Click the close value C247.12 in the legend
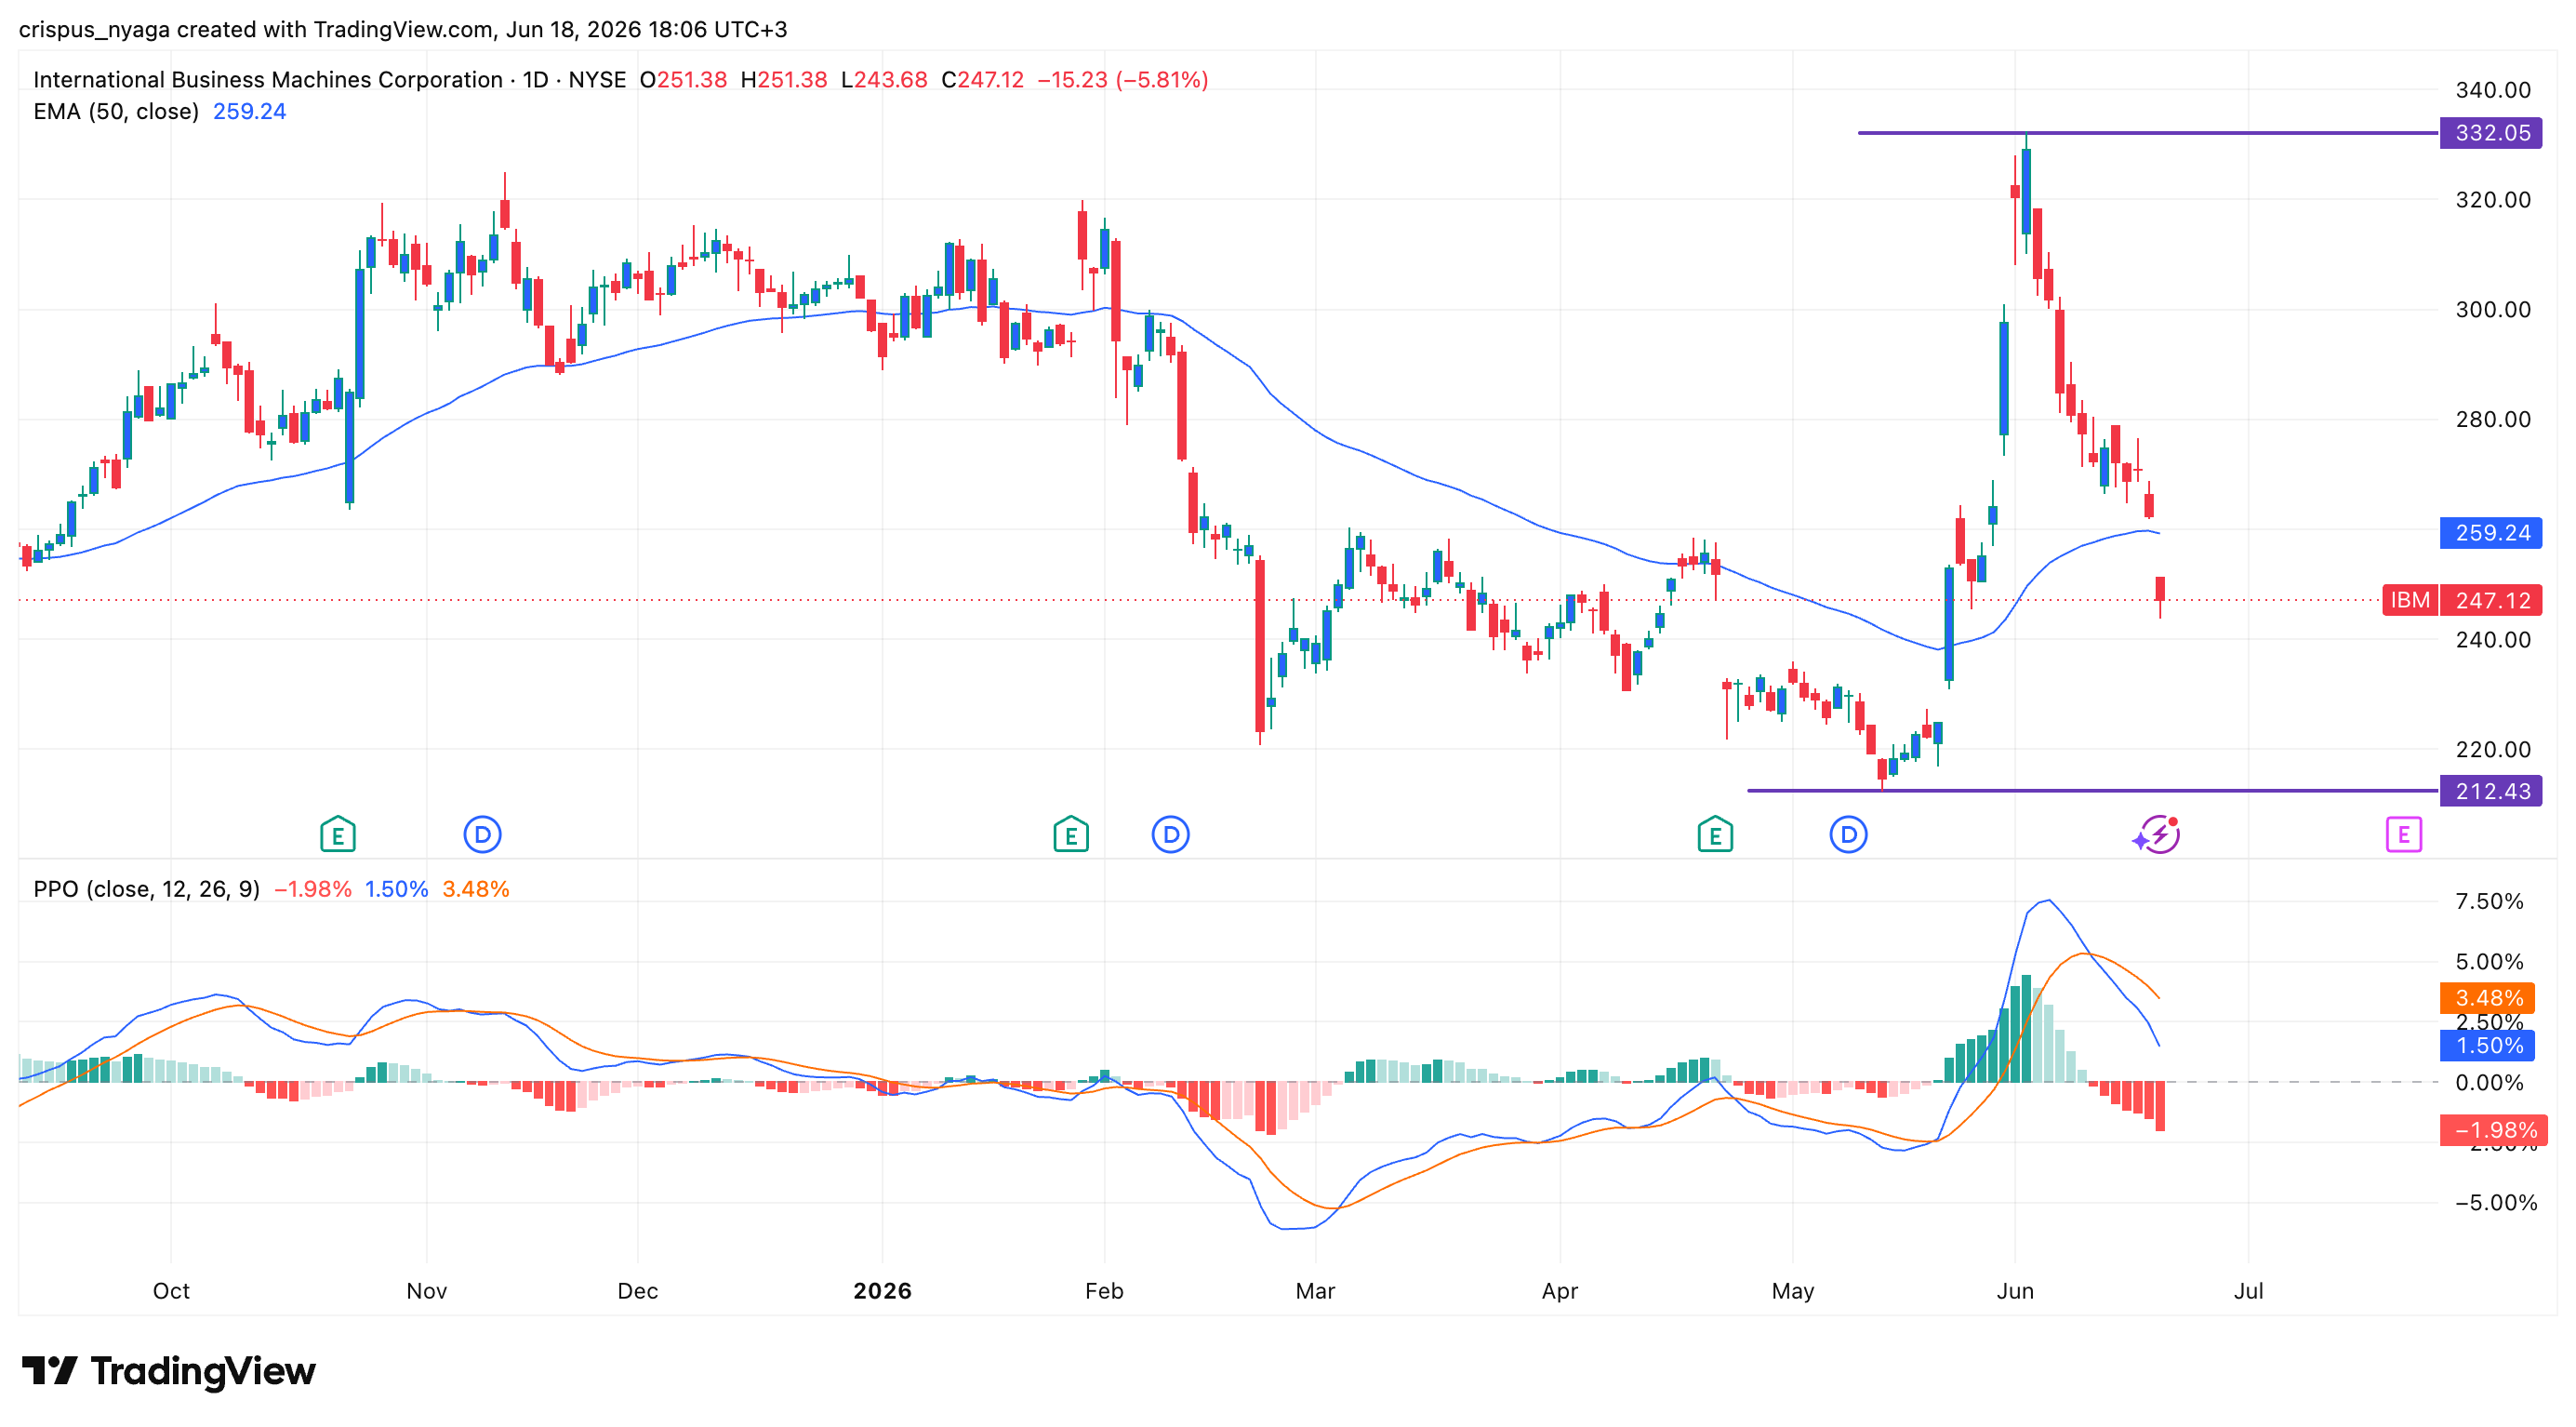2576x1427 pixels. click(x=983, y=80)
